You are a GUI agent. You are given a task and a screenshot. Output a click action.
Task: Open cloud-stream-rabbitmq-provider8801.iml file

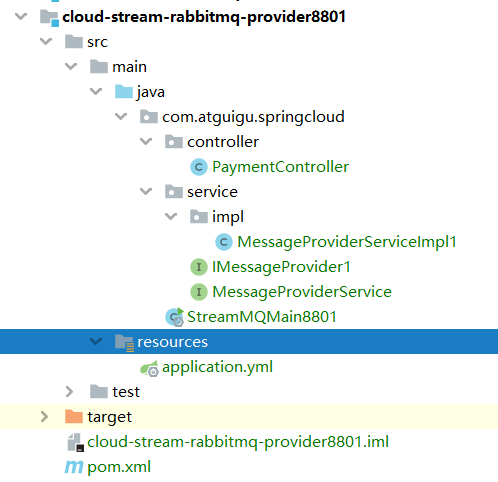tap(238, 442)
